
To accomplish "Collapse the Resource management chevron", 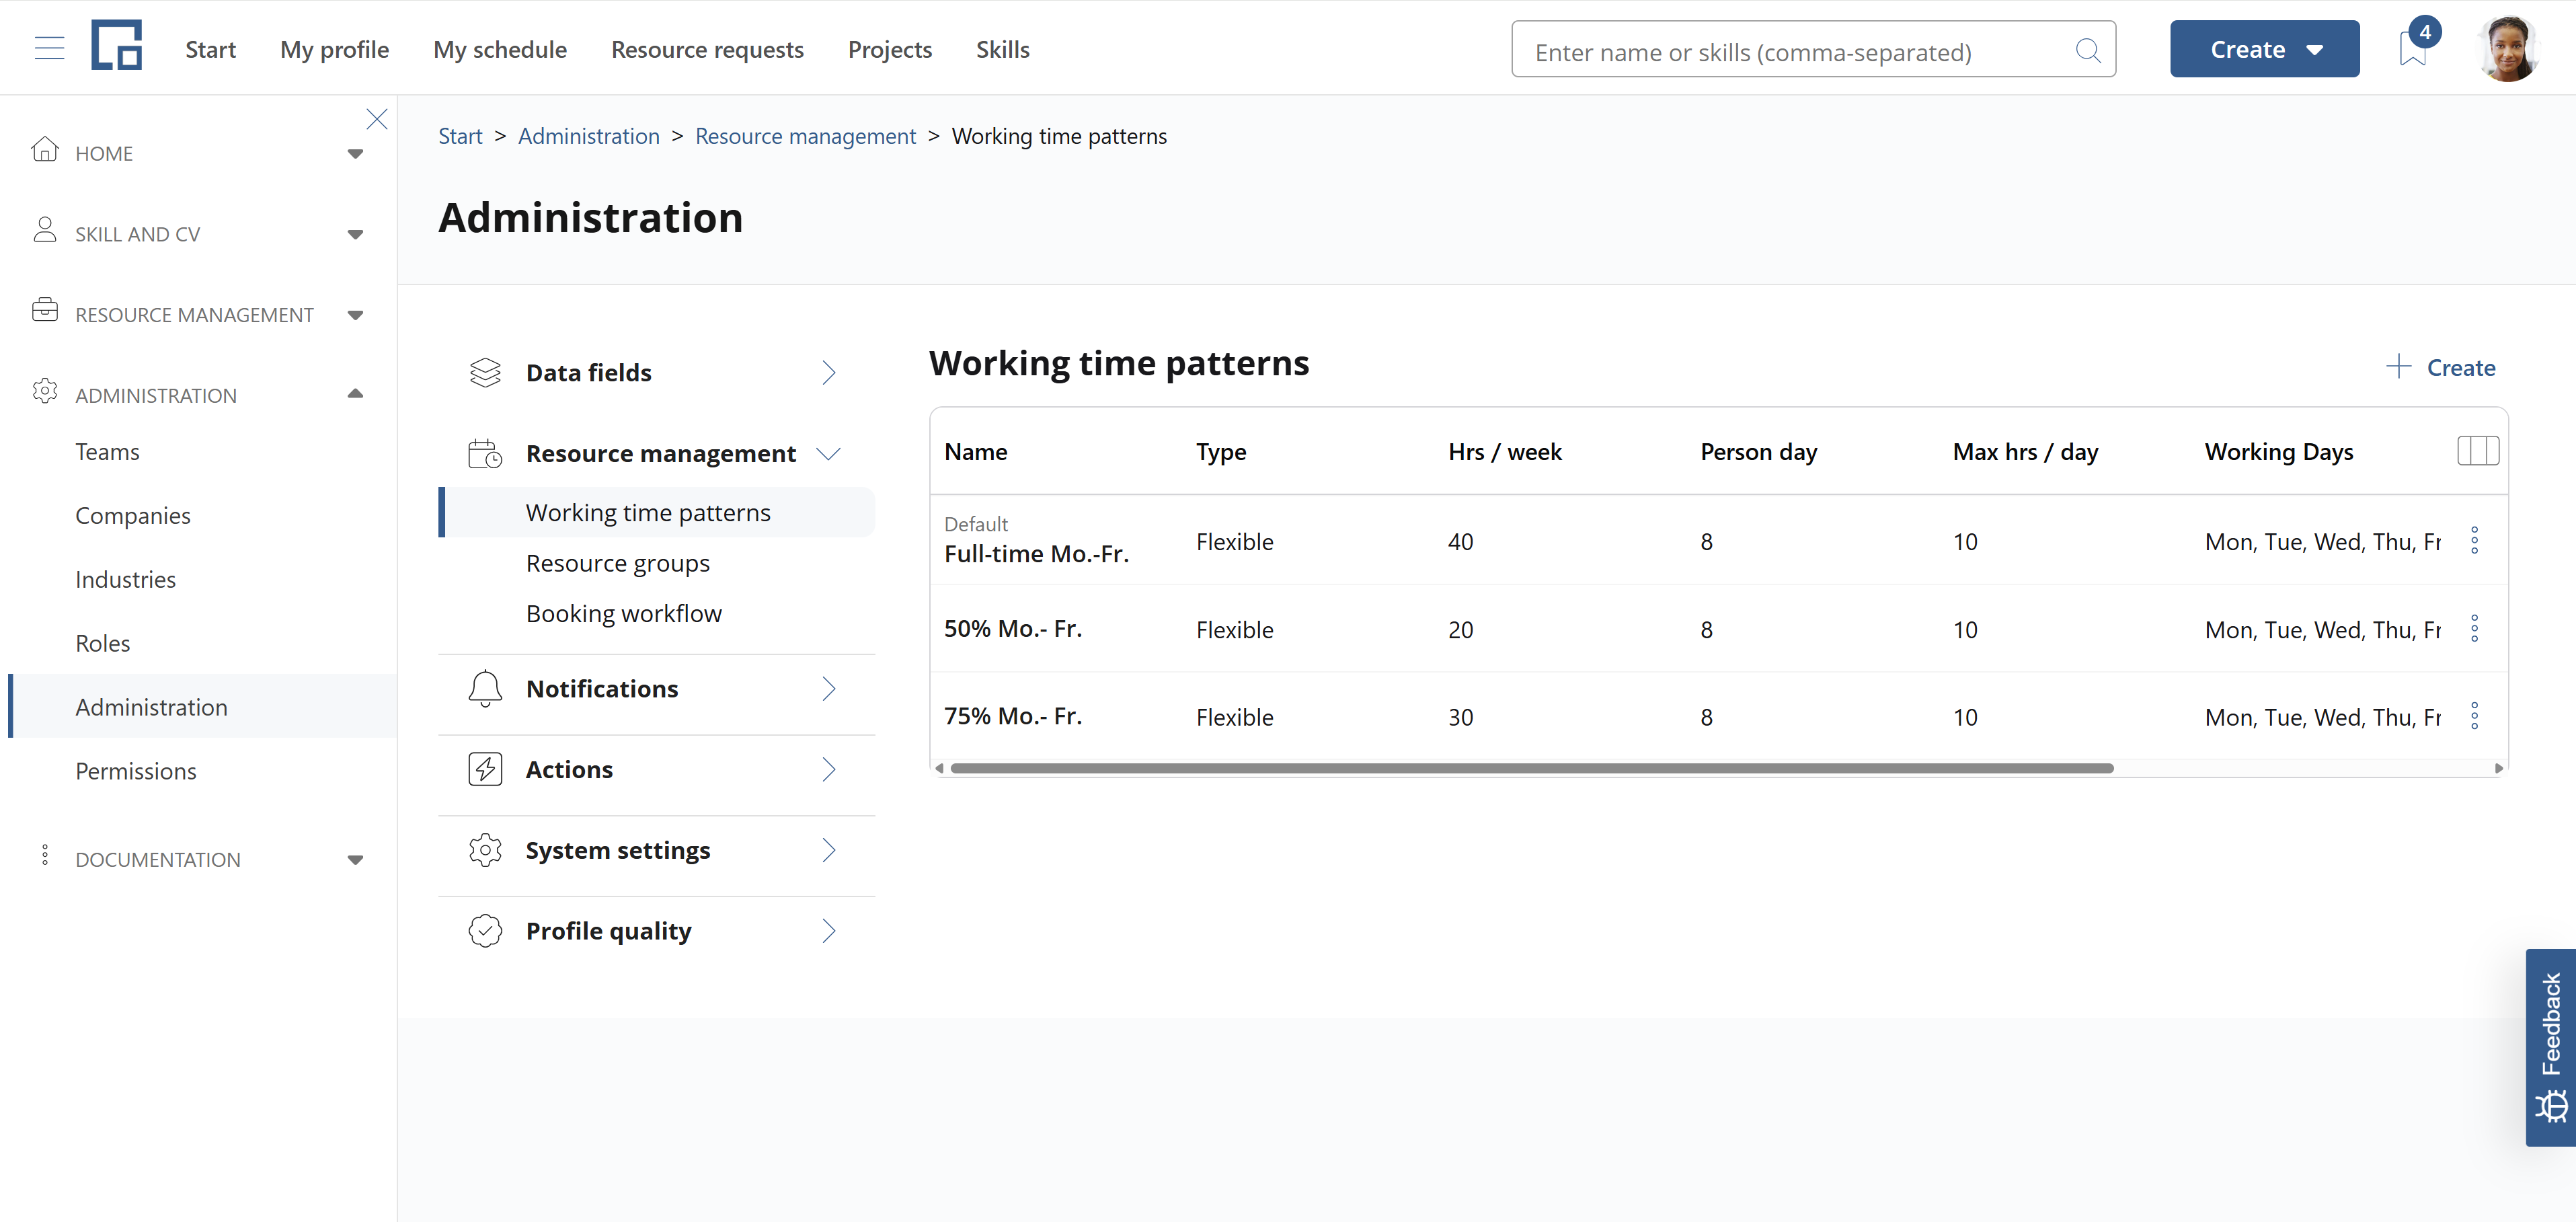I will click(829, 453).
